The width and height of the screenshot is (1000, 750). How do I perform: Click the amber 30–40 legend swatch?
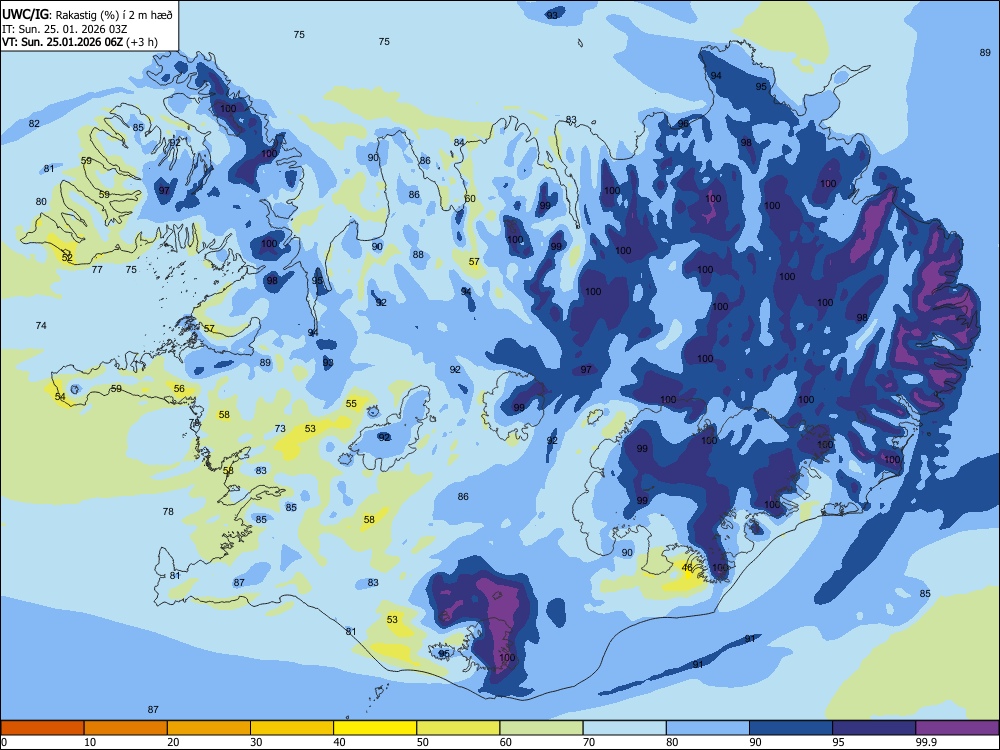pyautogui.click(x=292, y=728)
